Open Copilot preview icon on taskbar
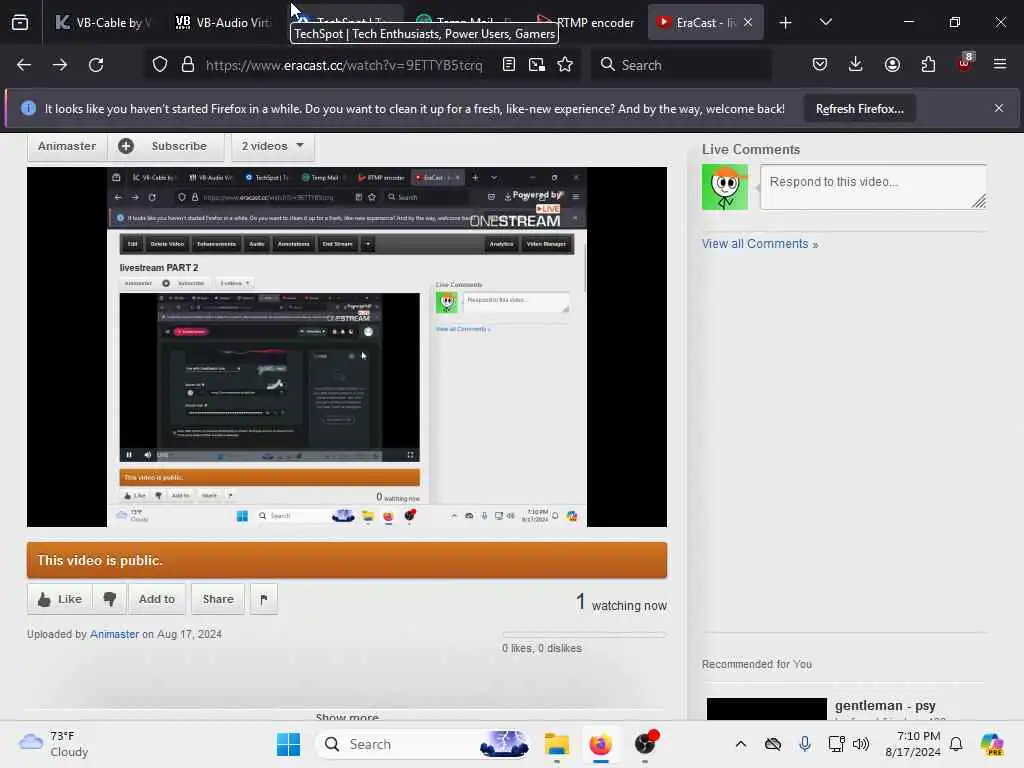 pyautogui.click(x=992, y=744)
